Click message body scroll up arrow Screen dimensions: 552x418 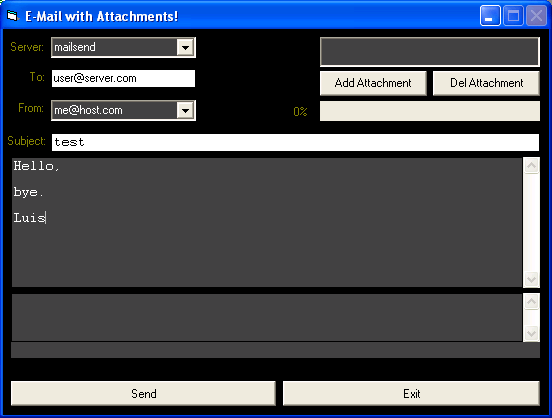531,166
